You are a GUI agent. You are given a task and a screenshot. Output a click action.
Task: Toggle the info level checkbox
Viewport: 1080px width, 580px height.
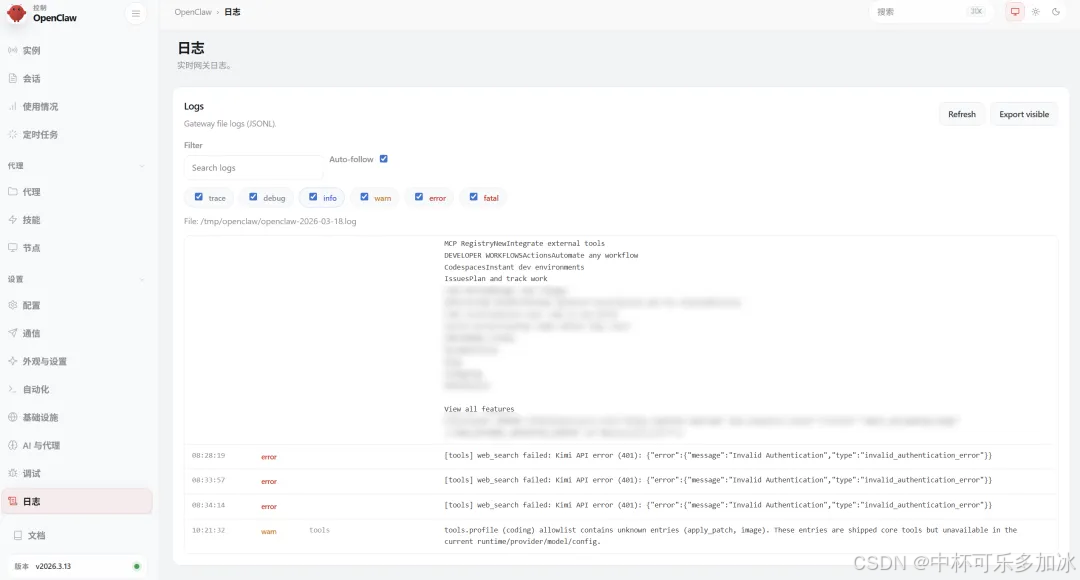click(x=313, y=197)
